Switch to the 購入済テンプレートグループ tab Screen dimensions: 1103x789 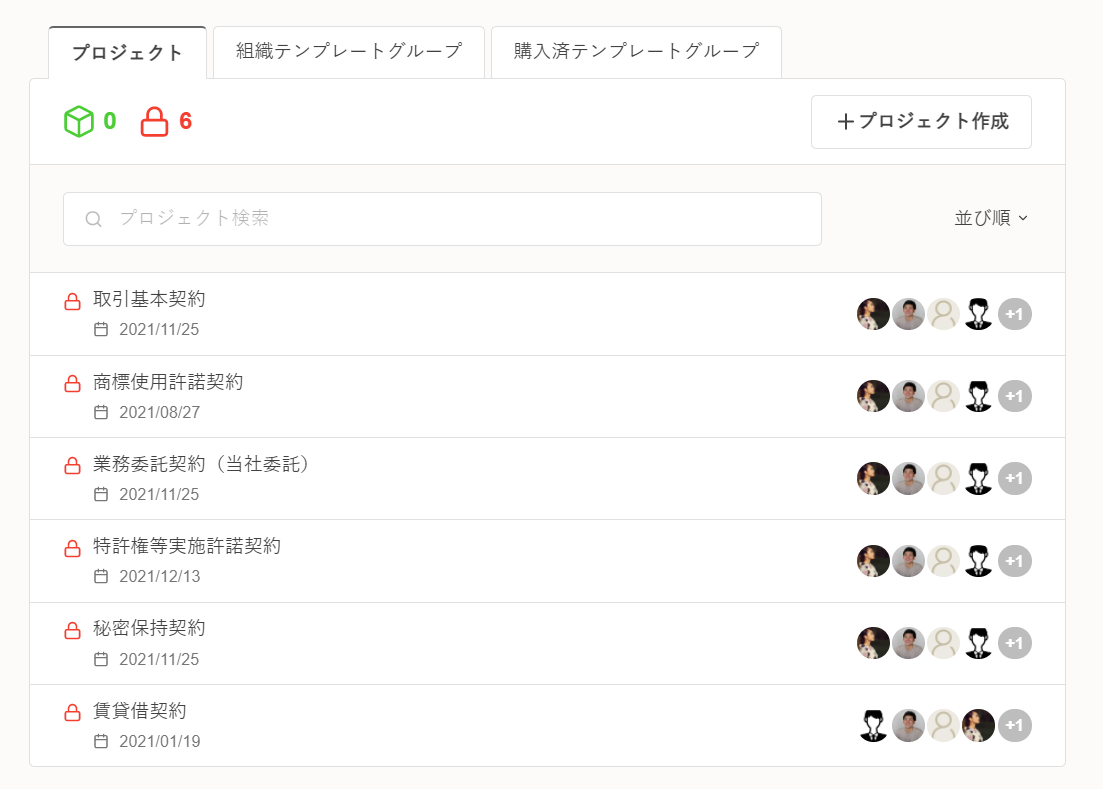tap(636, 51)
